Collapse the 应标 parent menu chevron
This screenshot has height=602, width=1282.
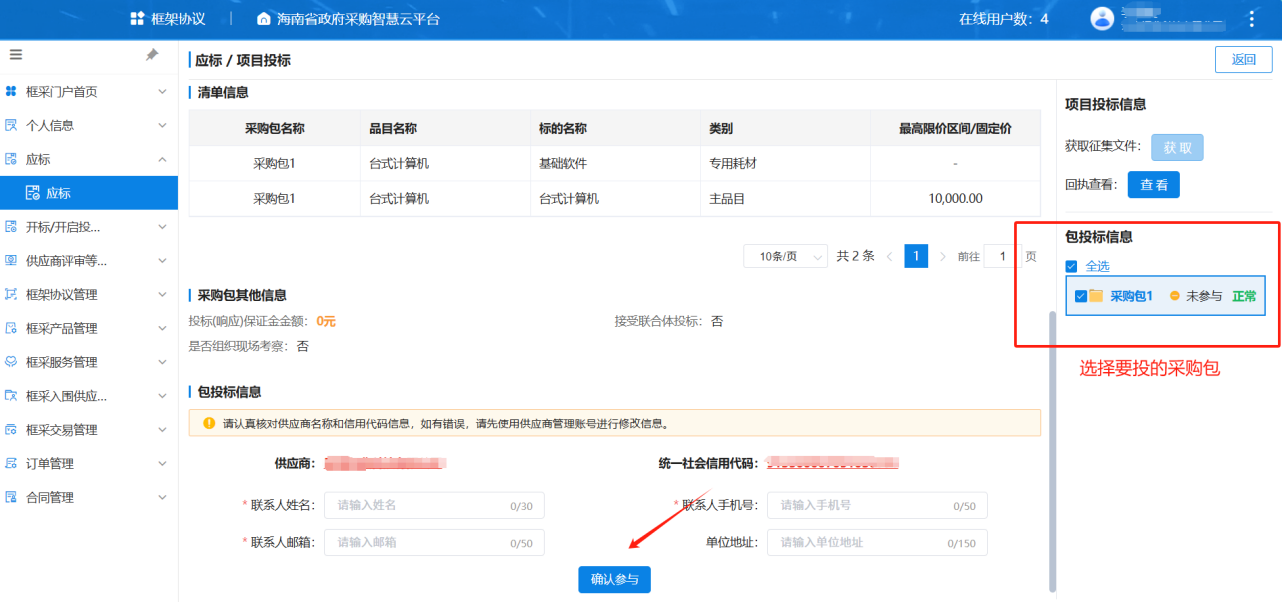click(x=162, y=160)
